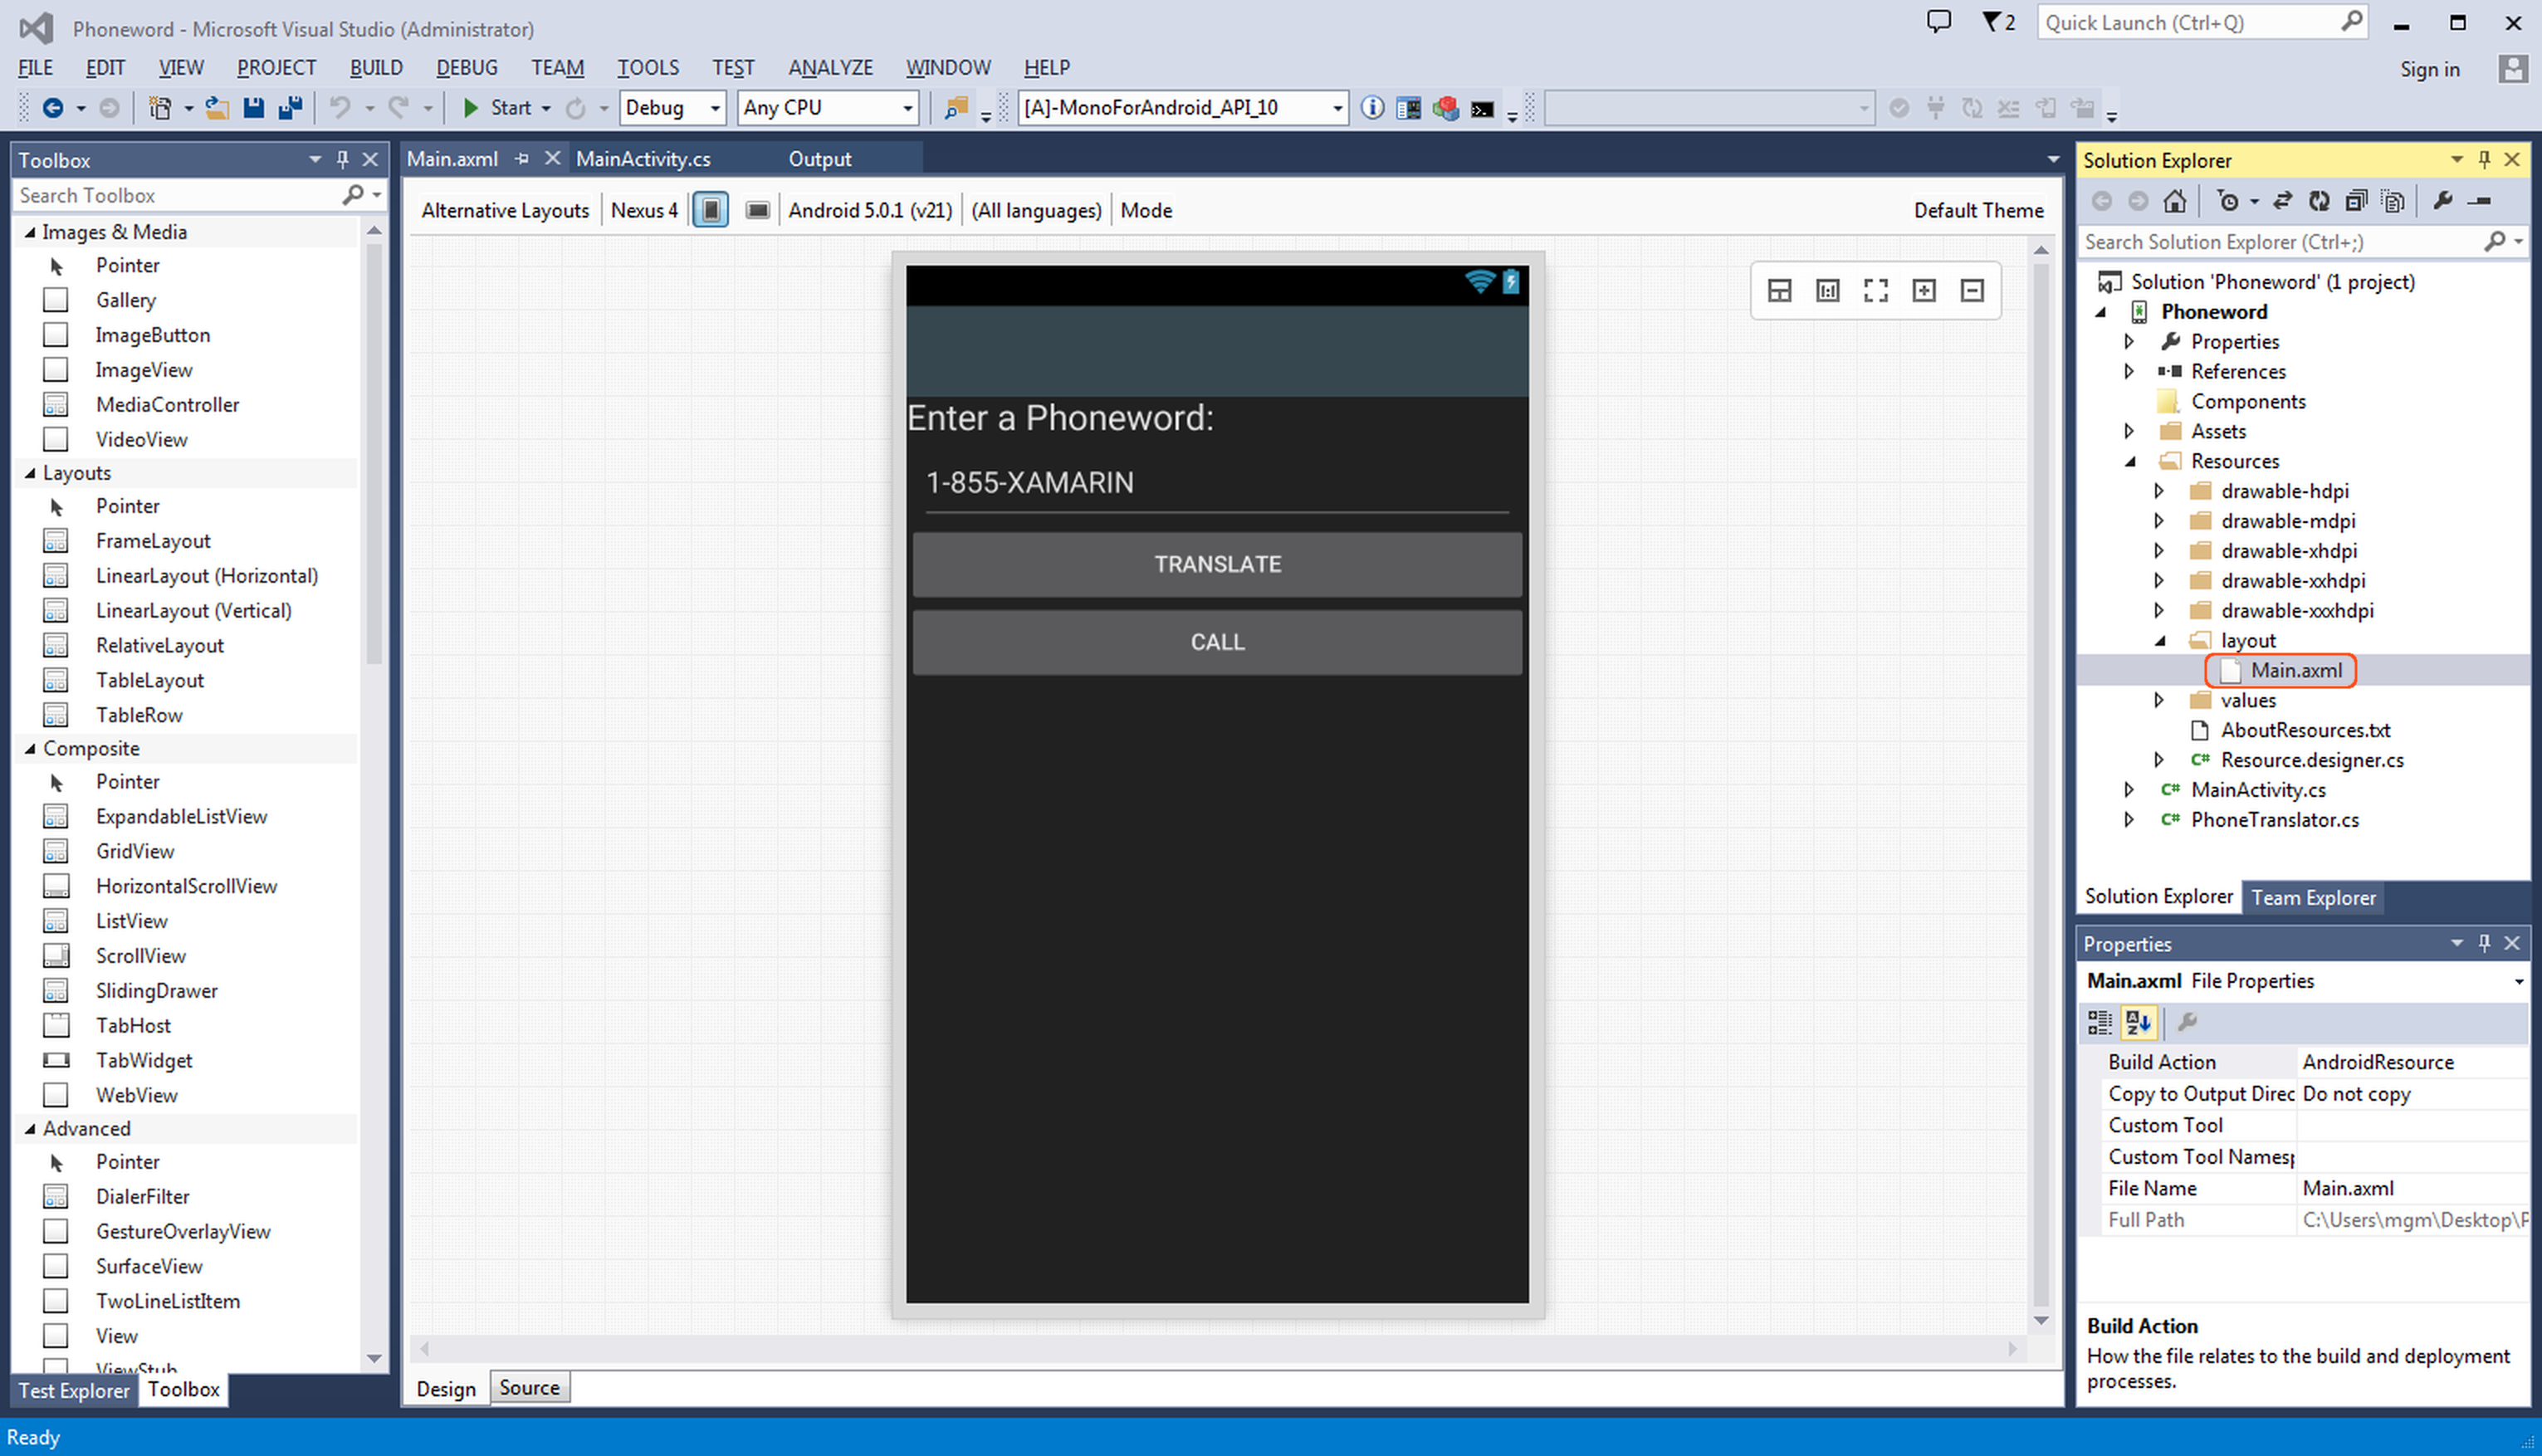Click the Search Toolbox input field
Screen dimensions: 2542x1456
coord(175,195)
